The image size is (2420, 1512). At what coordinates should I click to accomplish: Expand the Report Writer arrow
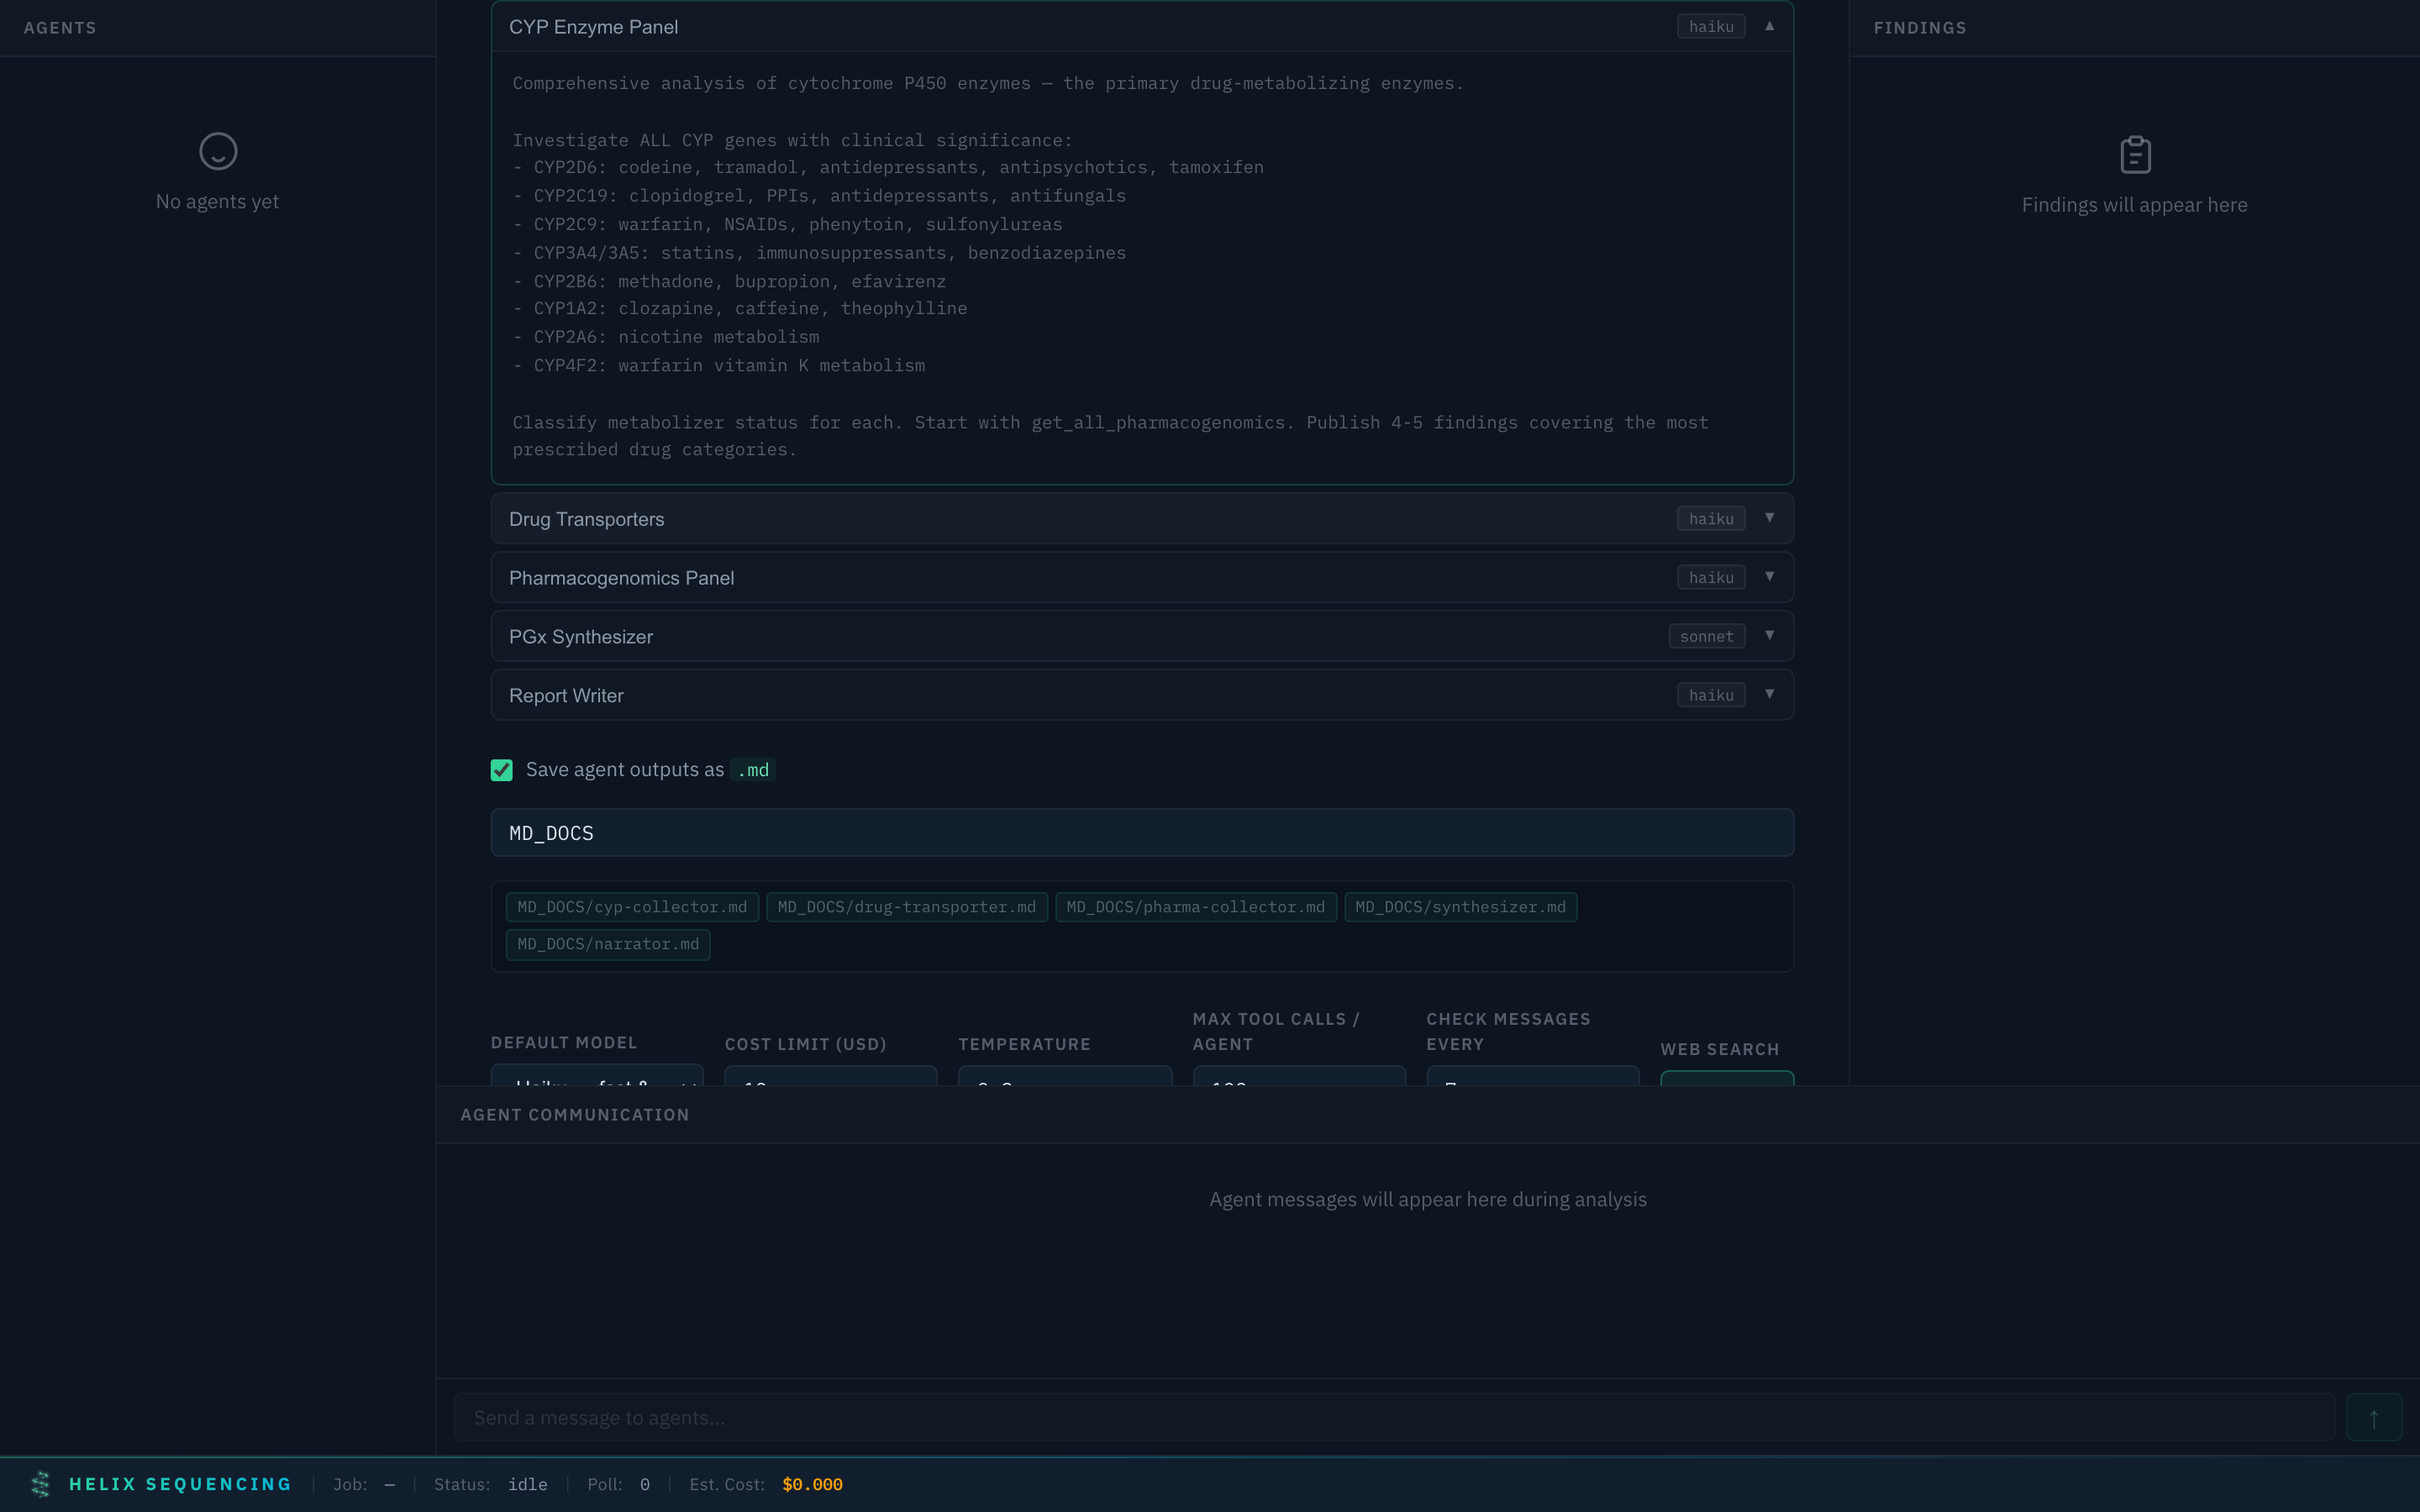(1769, 695)
